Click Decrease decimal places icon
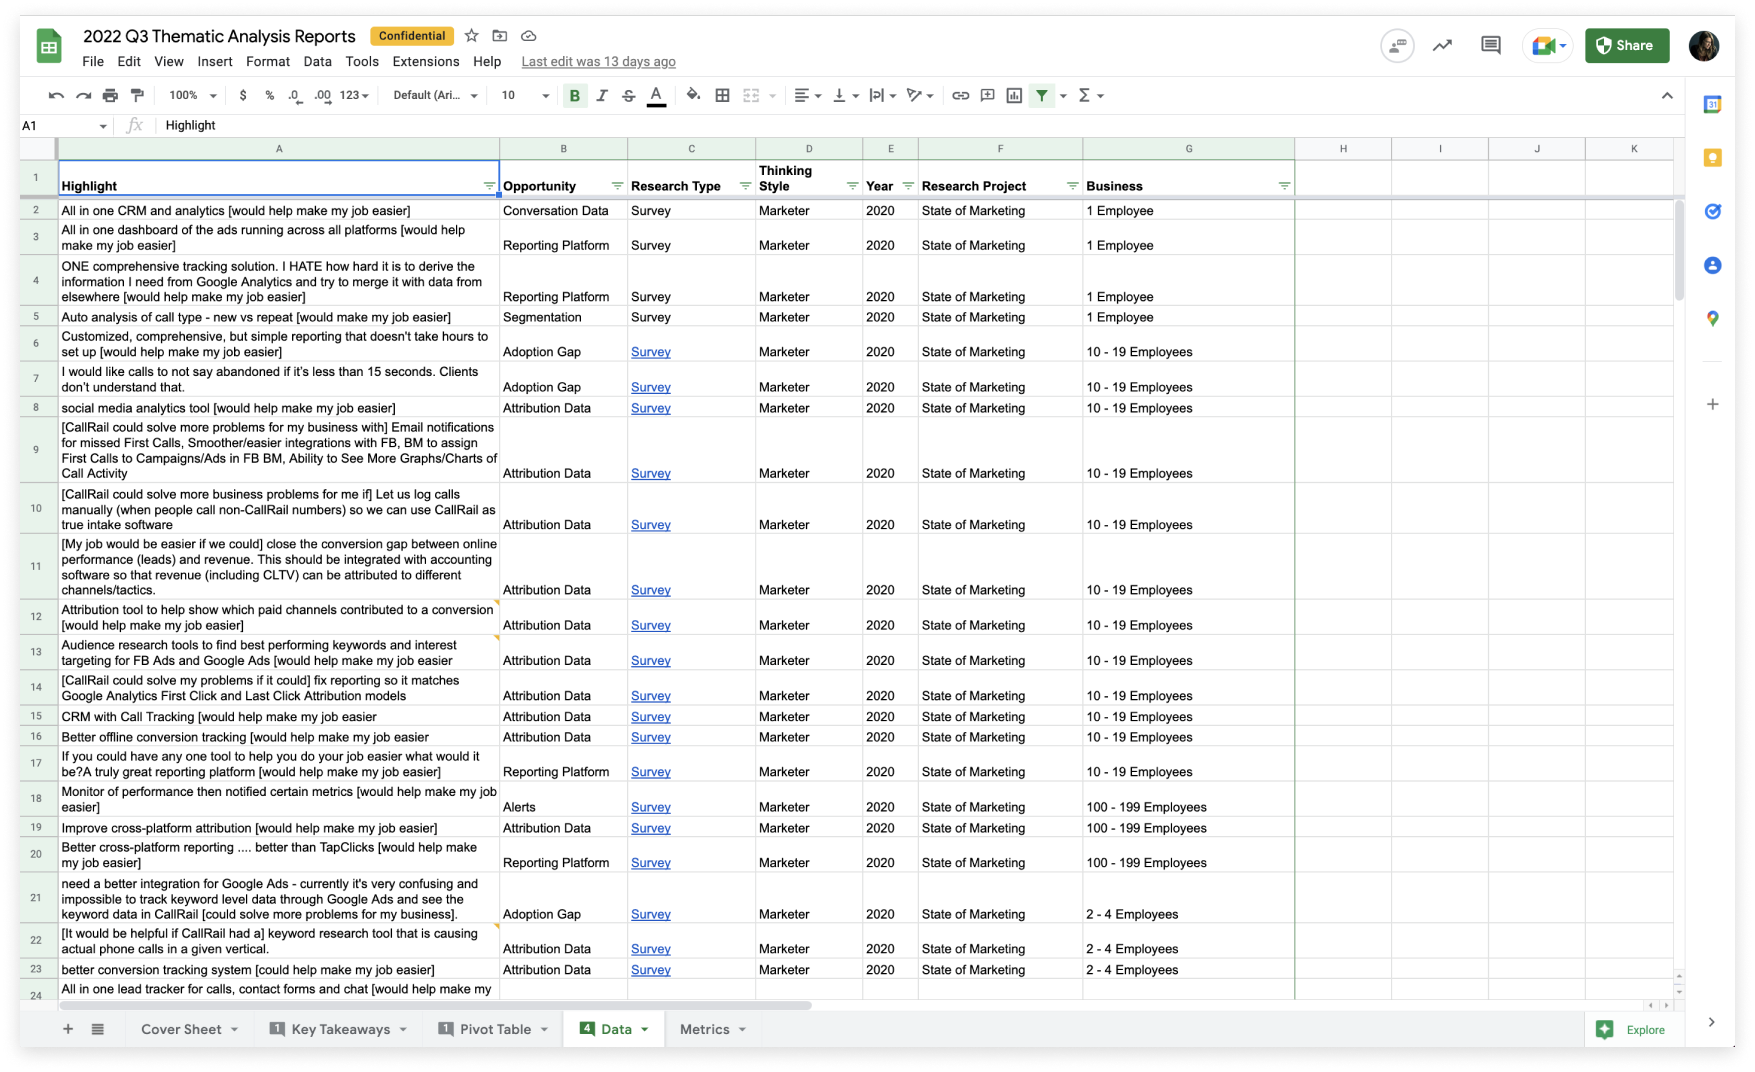The image size is (1755, 1072). (295, 96)
